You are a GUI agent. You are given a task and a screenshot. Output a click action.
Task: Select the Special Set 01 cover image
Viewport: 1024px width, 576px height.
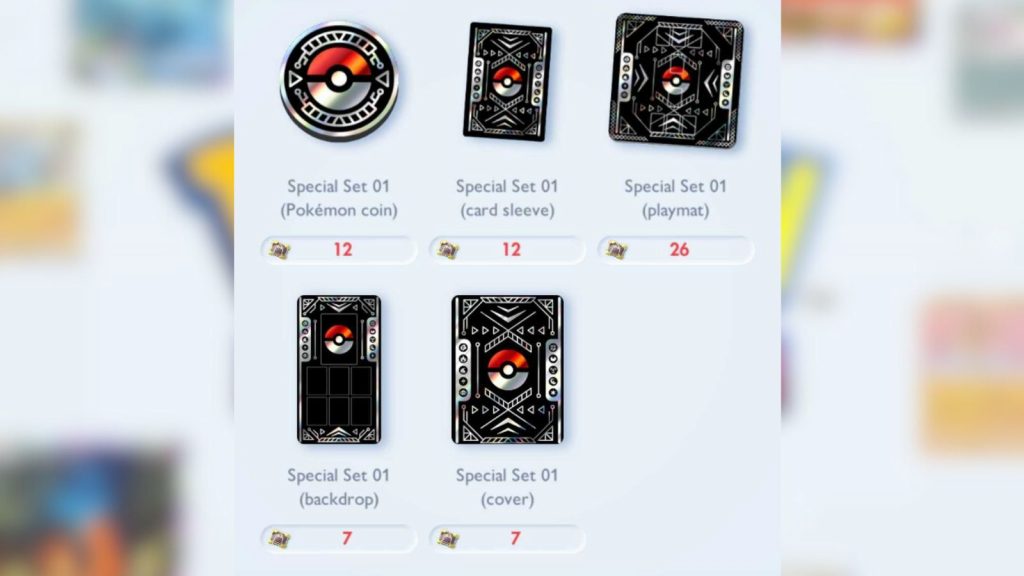(x=507, y=370)
